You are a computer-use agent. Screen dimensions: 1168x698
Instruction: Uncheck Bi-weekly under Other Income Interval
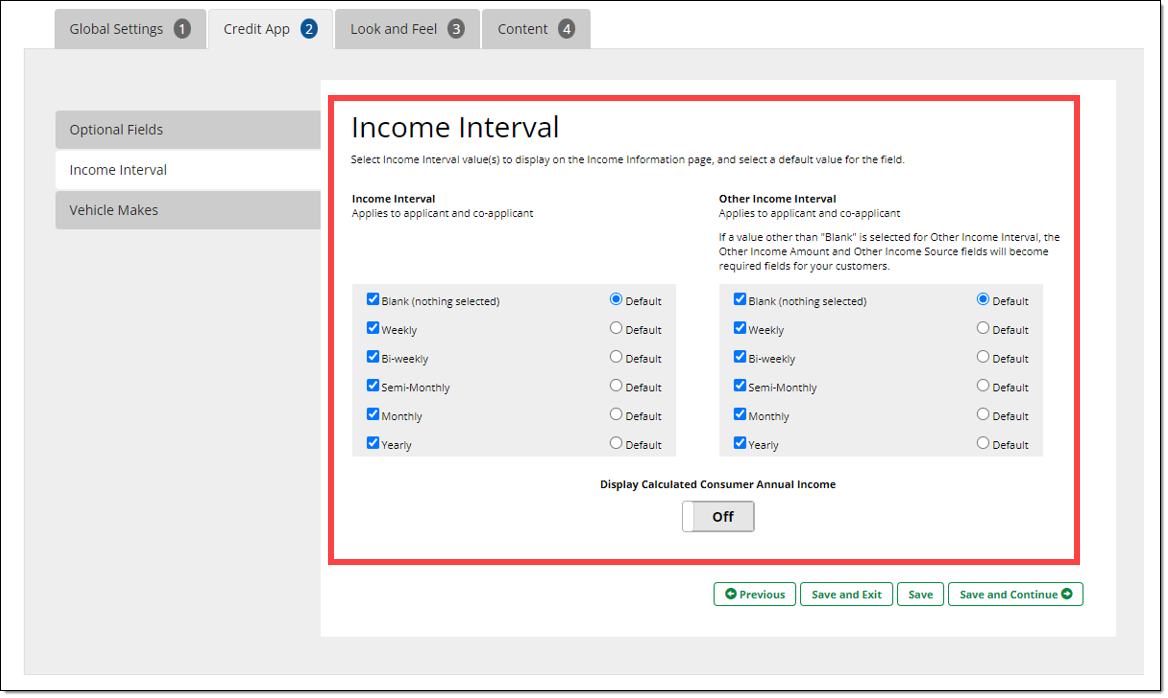pos(740,356)
